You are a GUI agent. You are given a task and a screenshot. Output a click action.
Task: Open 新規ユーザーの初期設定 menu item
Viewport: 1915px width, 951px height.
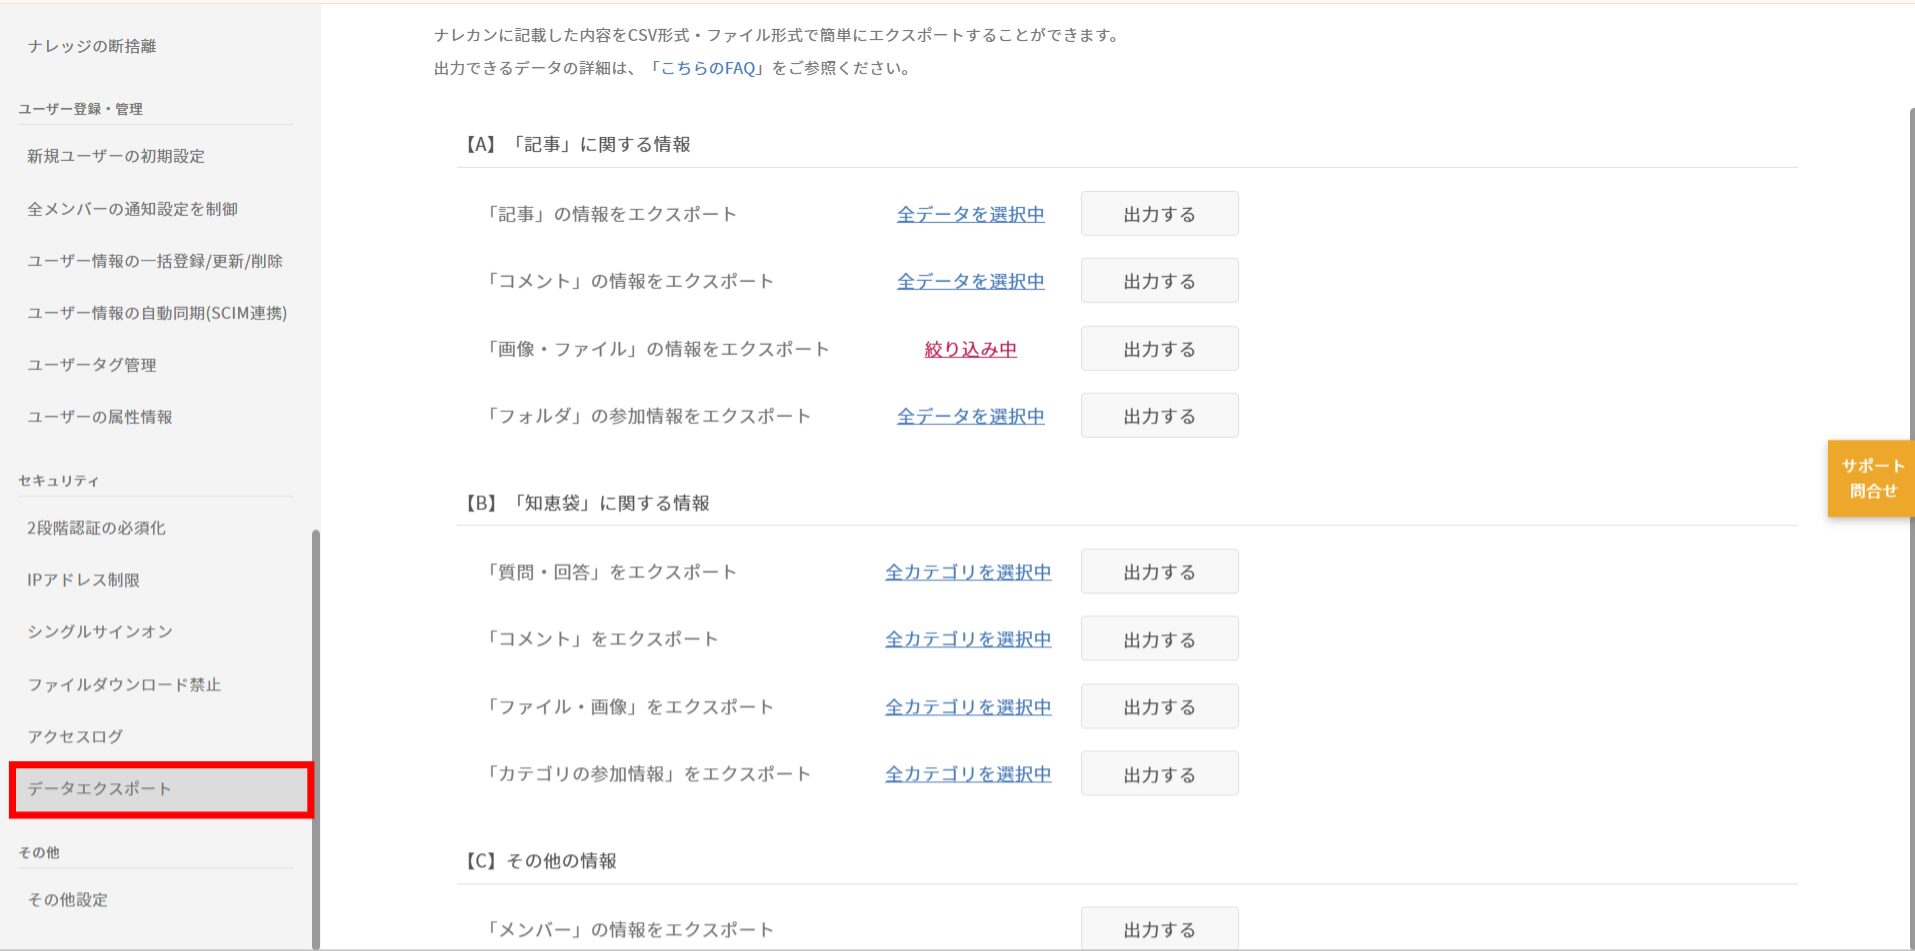(x=116, y=156)
